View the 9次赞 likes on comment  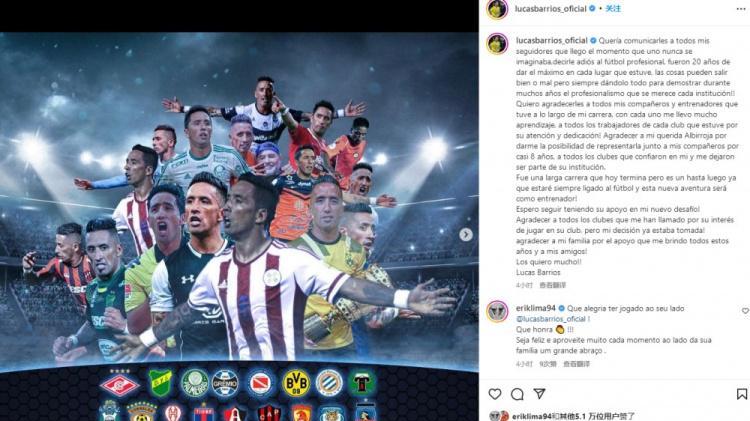(548, 364)
